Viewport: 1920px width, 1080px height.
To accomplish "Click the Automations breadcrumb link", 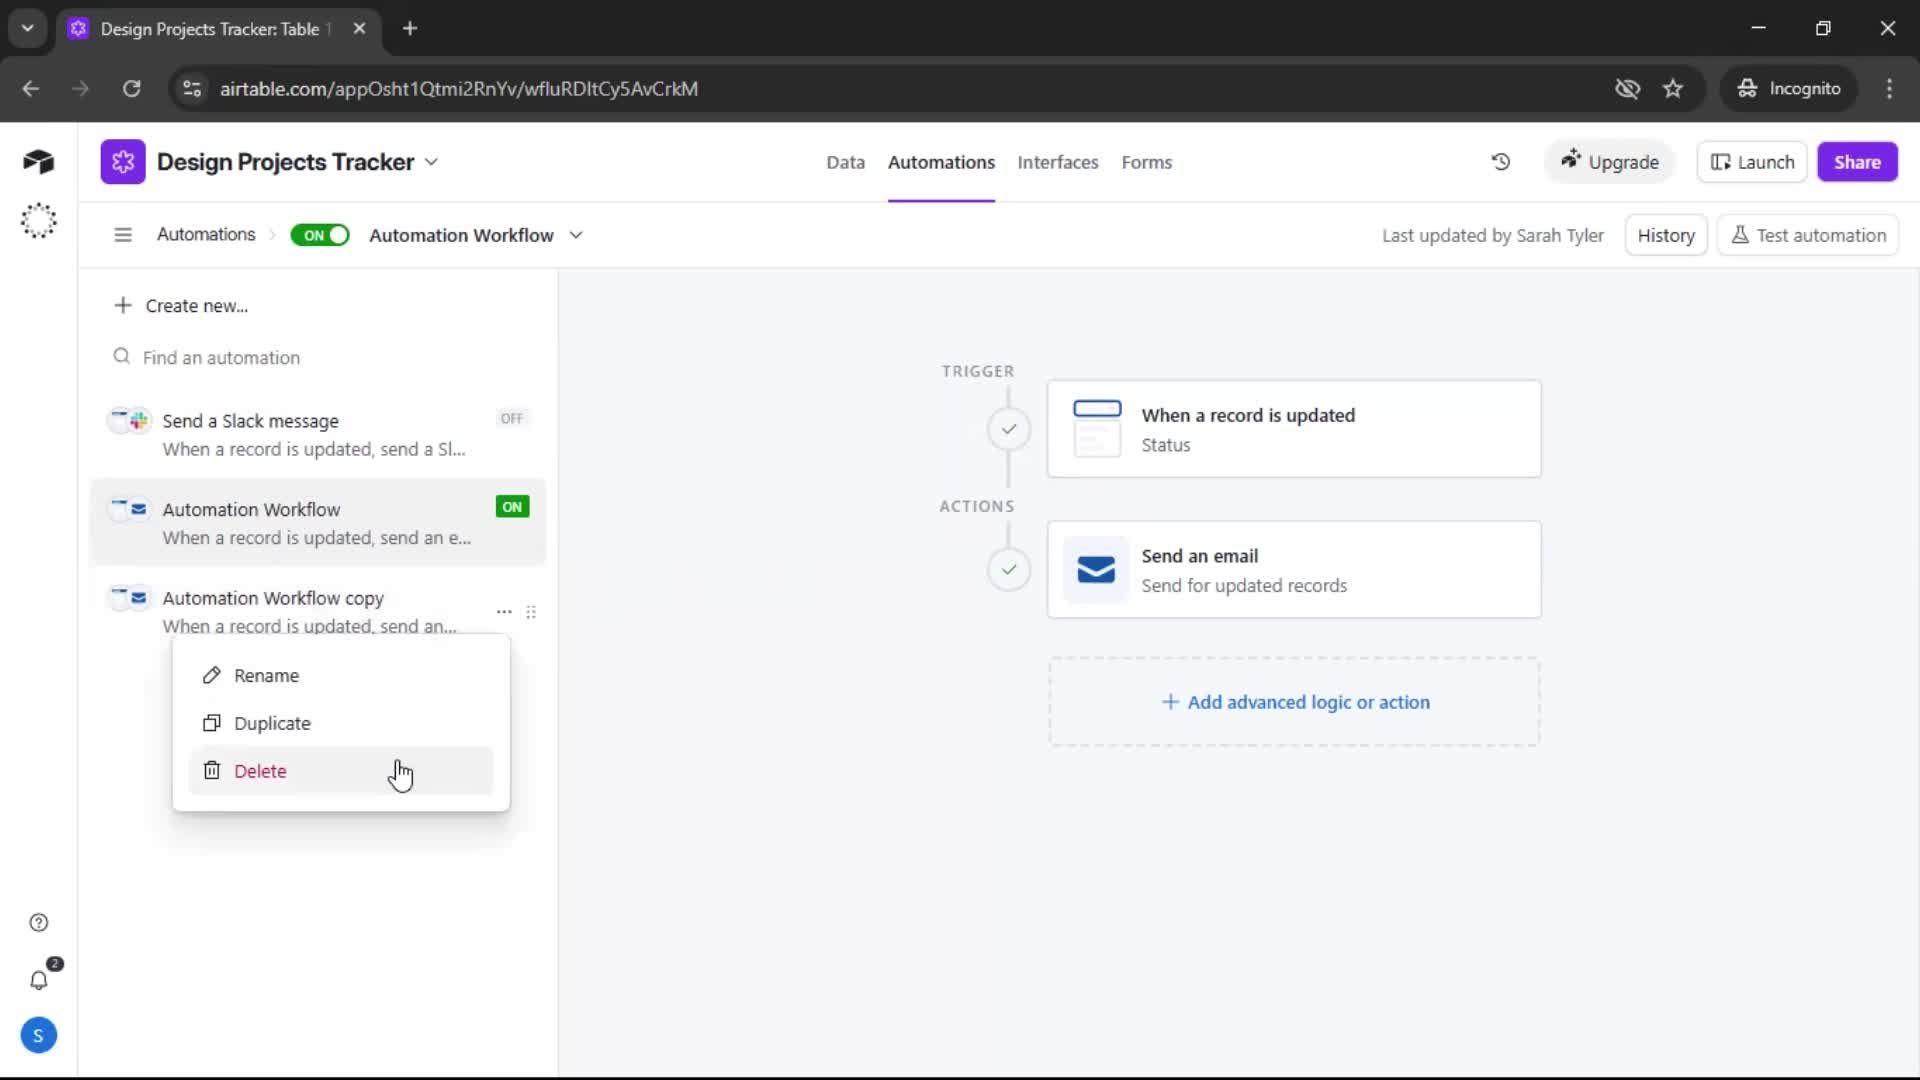I will pos(206,234).
